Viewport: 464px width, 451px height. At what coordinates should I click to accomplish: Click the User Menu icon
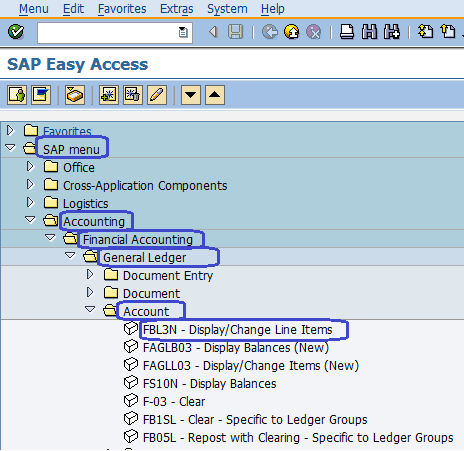coord(17,95)
